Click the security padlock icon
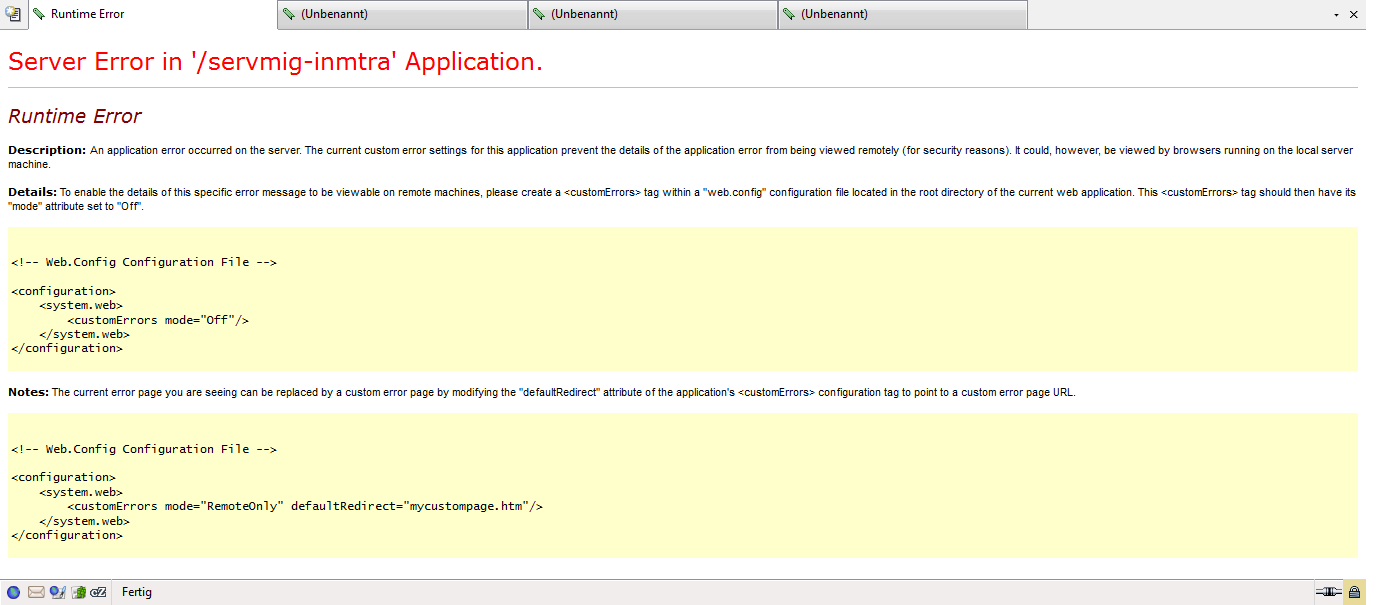The image size is (1388, 605). click(x=1354, y=592)
